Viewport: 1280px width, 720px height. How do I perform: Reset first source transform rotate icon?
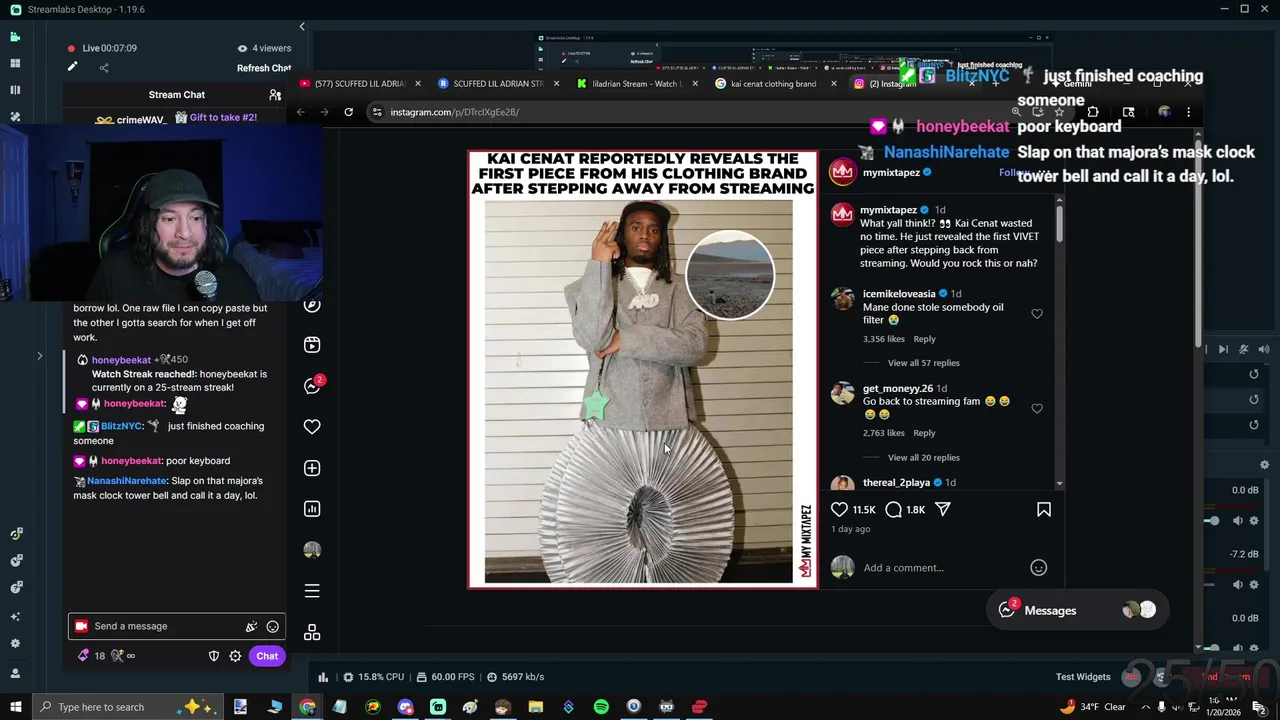click(1253, 374)
